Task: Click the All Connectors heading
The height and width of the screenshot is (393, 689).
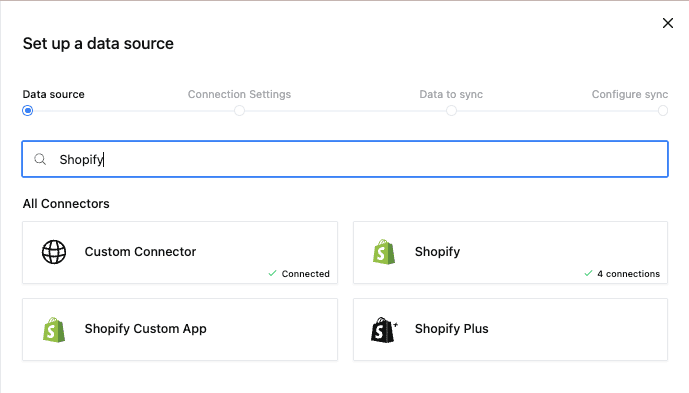Action: click(66, 204)
